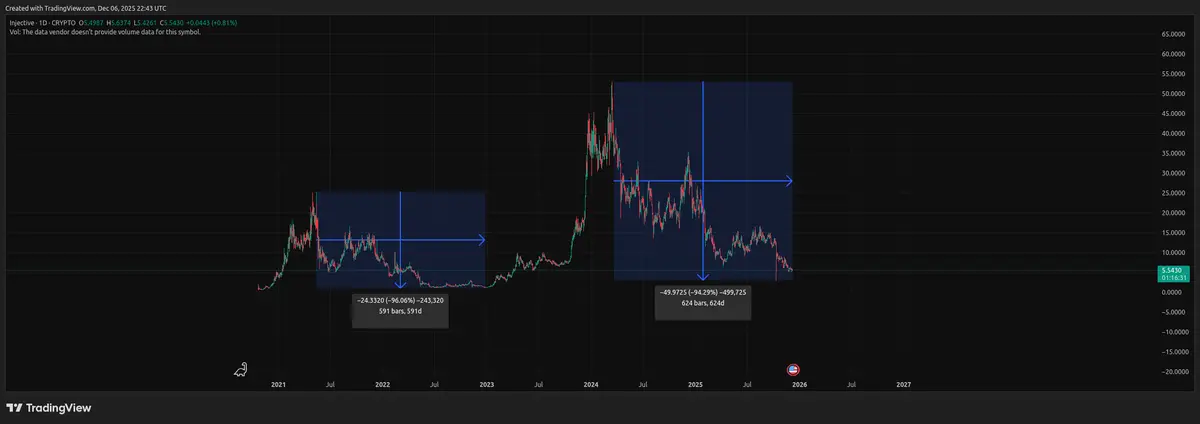This screenshot has width=1200, height=424.
Task: Click the 2026 label on the time axis
Action: pyautogui.click(x=799, y=384)
